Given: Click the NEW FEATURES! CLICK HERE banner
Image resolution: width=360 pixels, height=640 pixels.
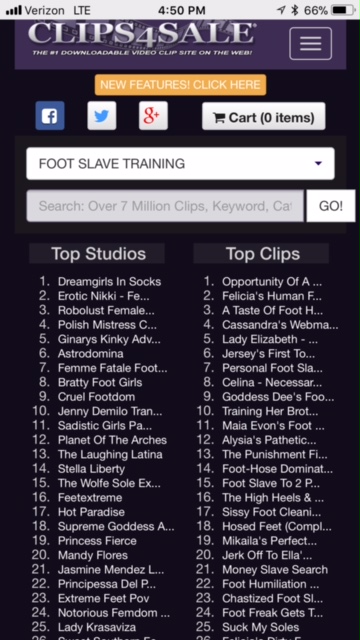Looking at the screenshot, I should pyautogui.click(x=180, y=85).
